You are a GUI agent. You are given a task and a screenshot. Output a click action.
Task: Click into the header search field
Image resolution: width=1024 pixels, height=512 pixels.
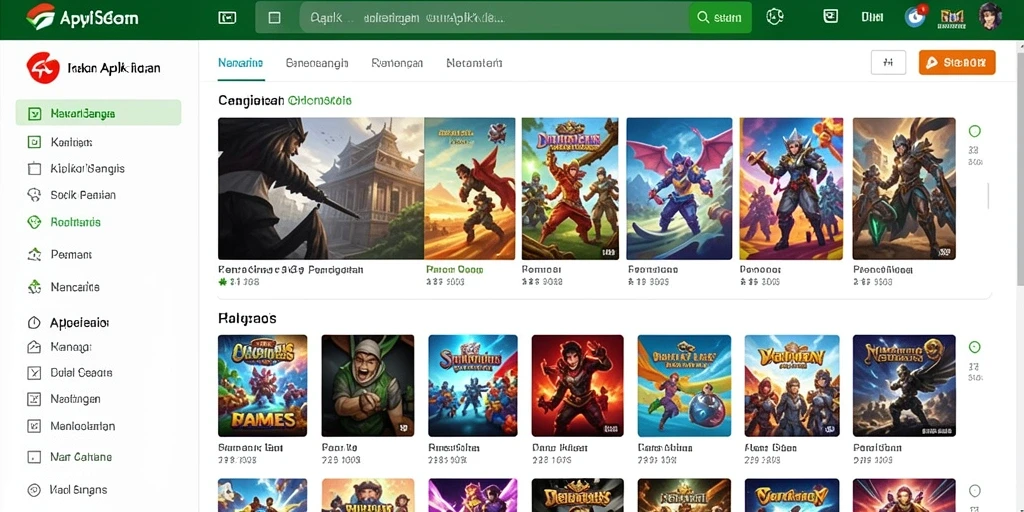494,18
